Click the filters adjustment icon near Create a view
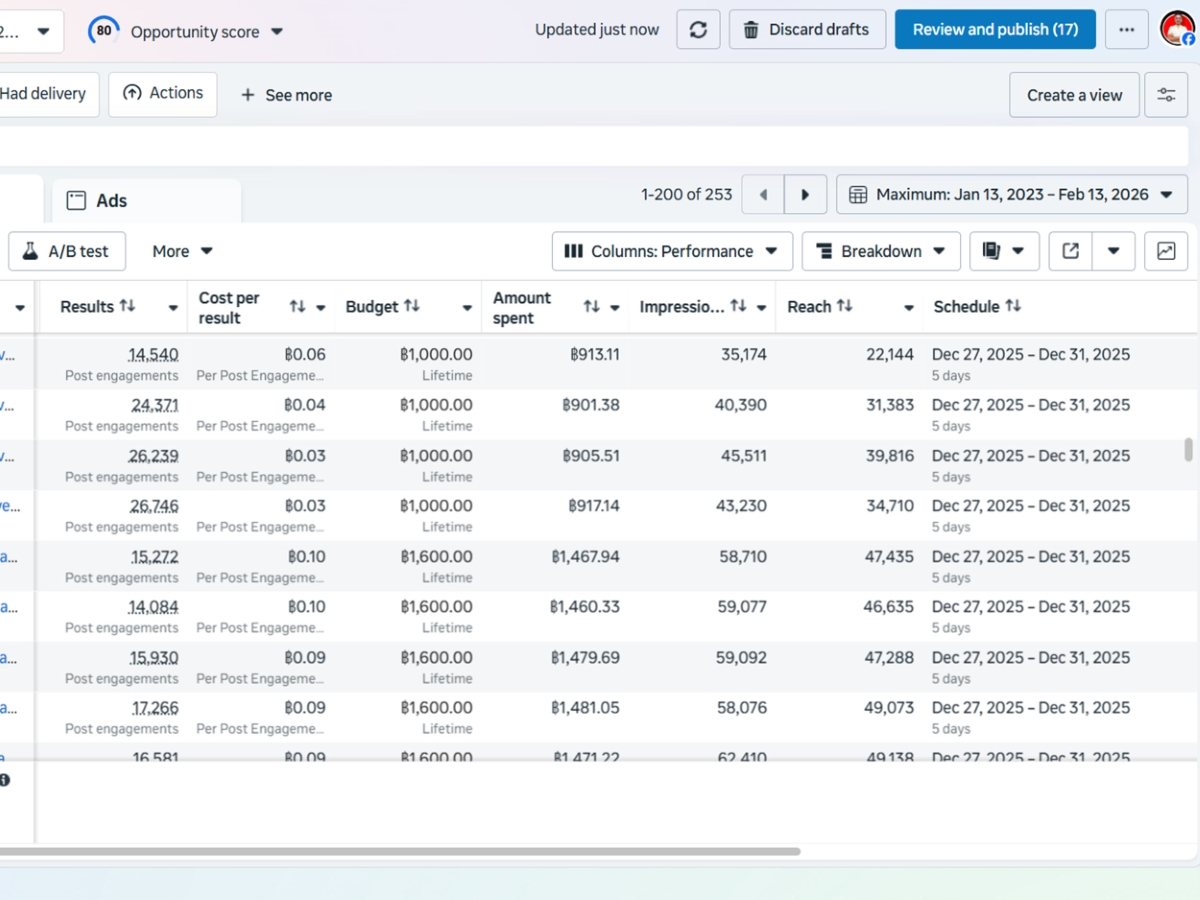Screen dimensions: 1200x900 click(x=1166, y=94)
